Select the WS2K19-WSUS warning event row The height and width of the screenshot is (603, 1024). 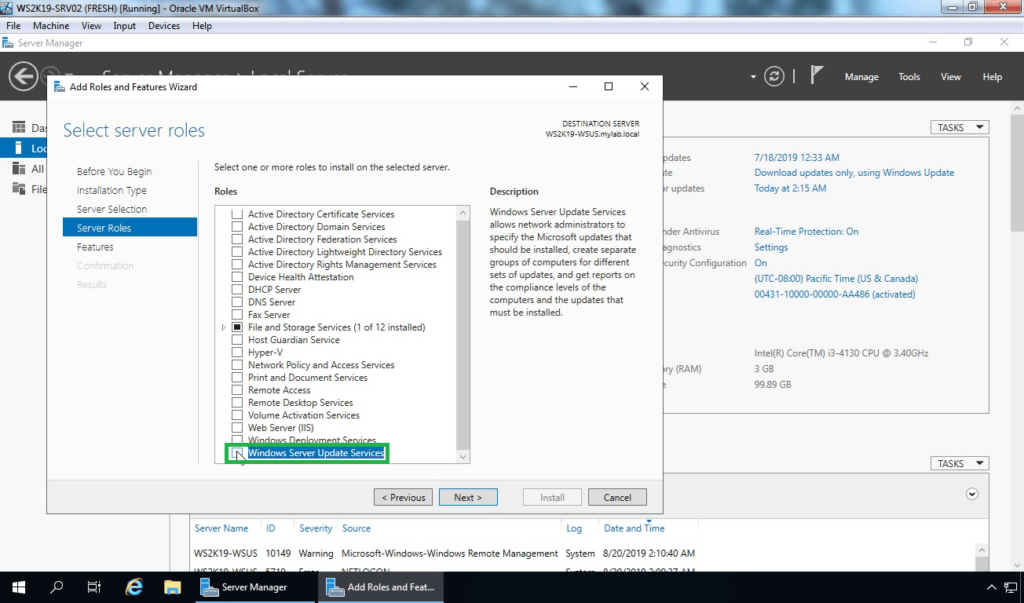point(444,553)
